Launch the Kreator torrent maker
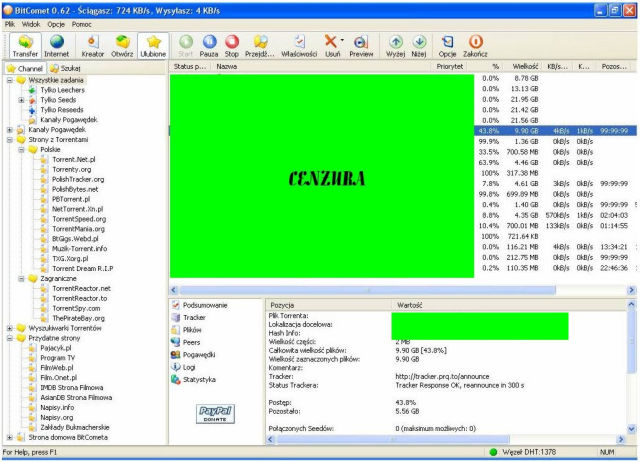 [93, 45]
